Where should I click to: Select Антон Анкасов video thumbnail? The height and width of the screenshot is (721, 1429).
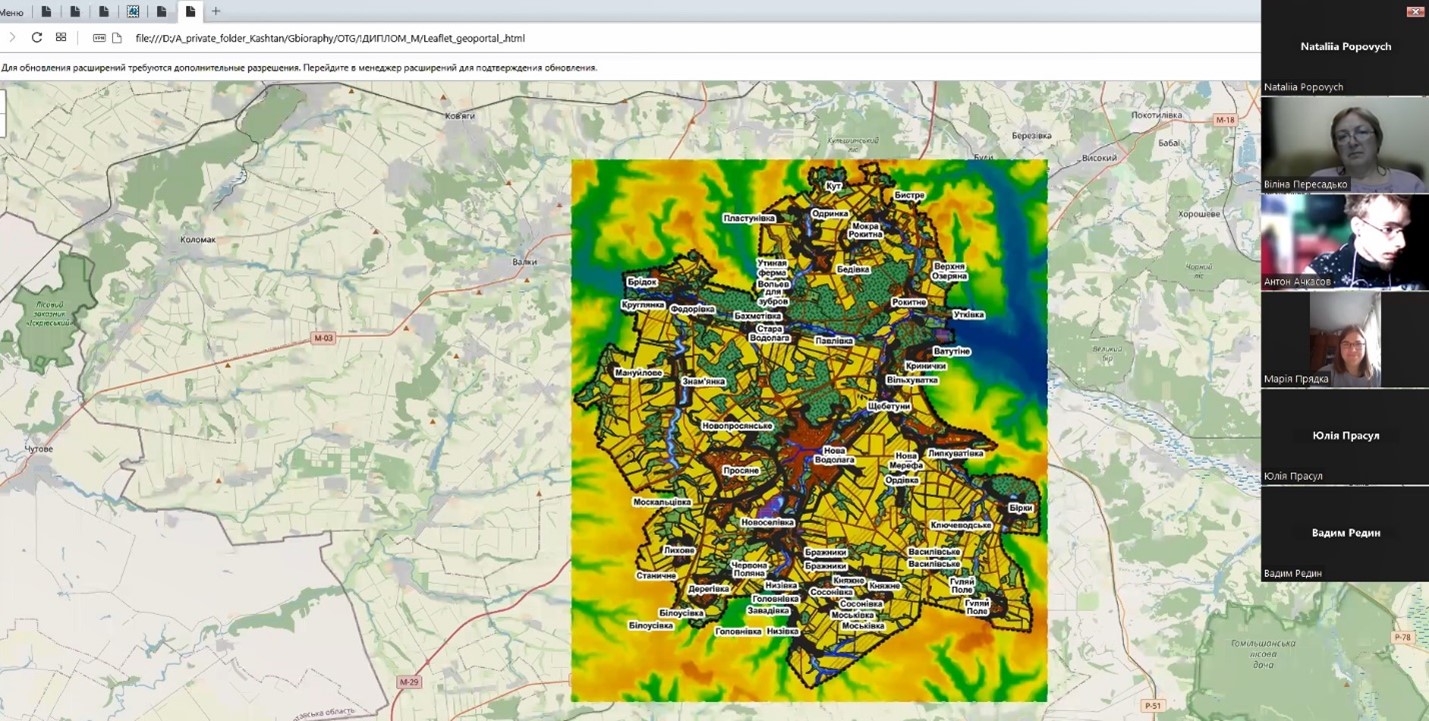coord(1345,241)
